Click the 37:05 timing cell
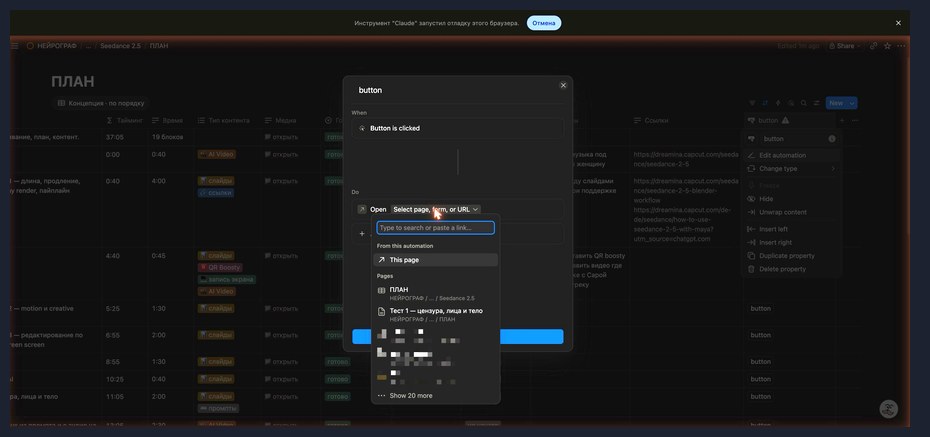Image resolution: width=930 pixels, height=437 pixels. (113, 137)
